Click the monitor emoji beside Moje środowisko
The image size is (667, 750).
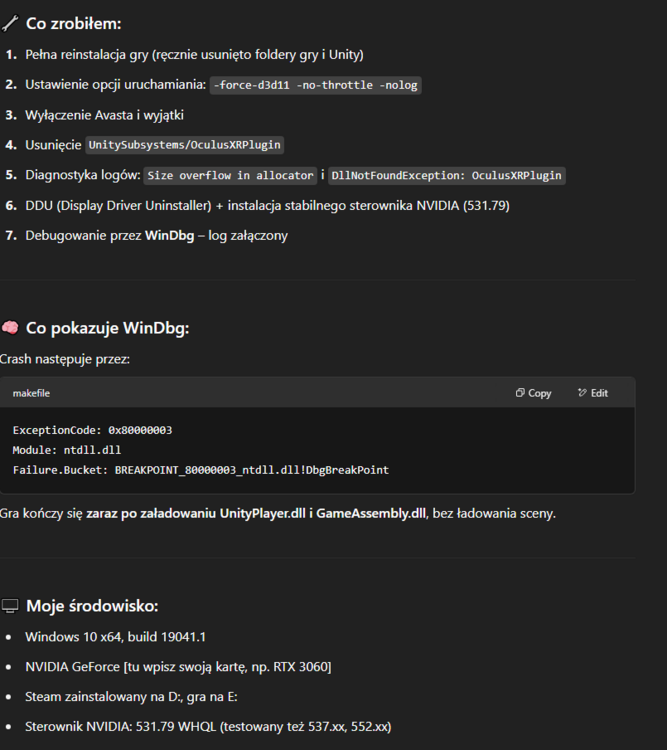[x=10, y=606]
